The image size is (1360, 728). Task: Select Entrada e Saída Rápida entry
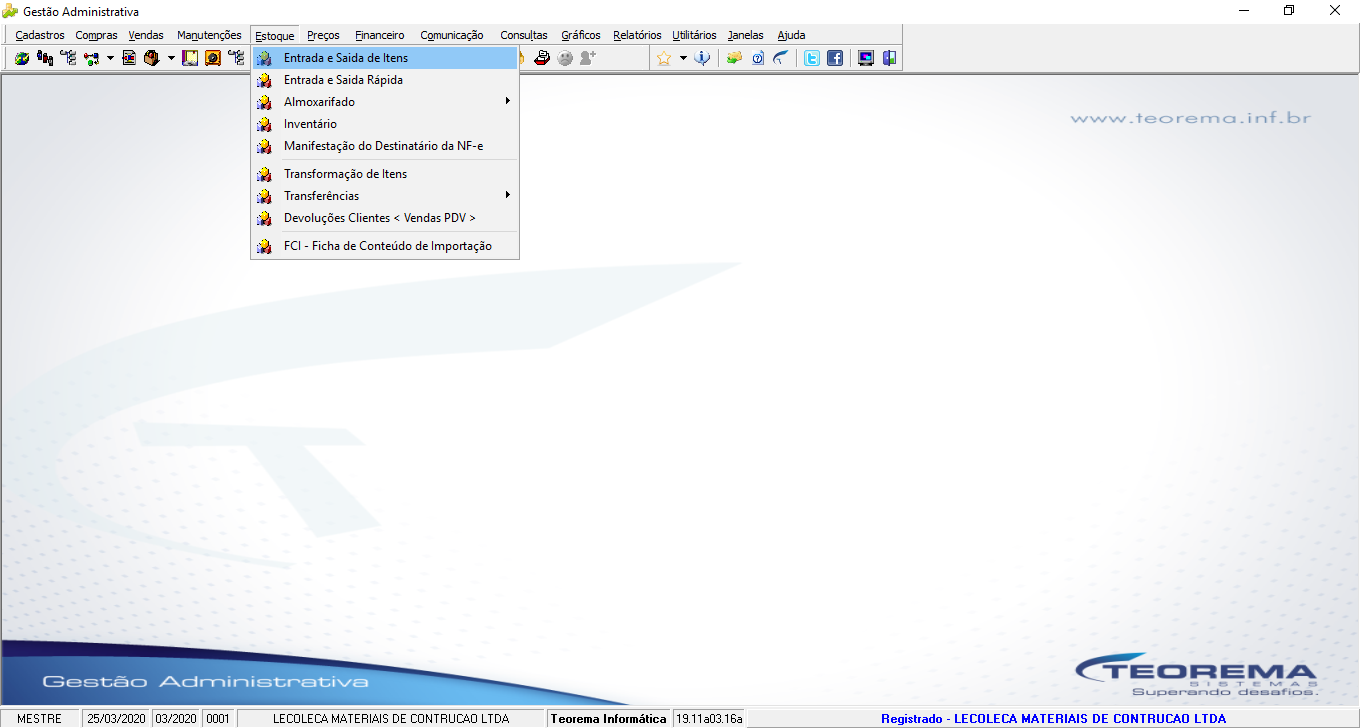coord(385,80)
